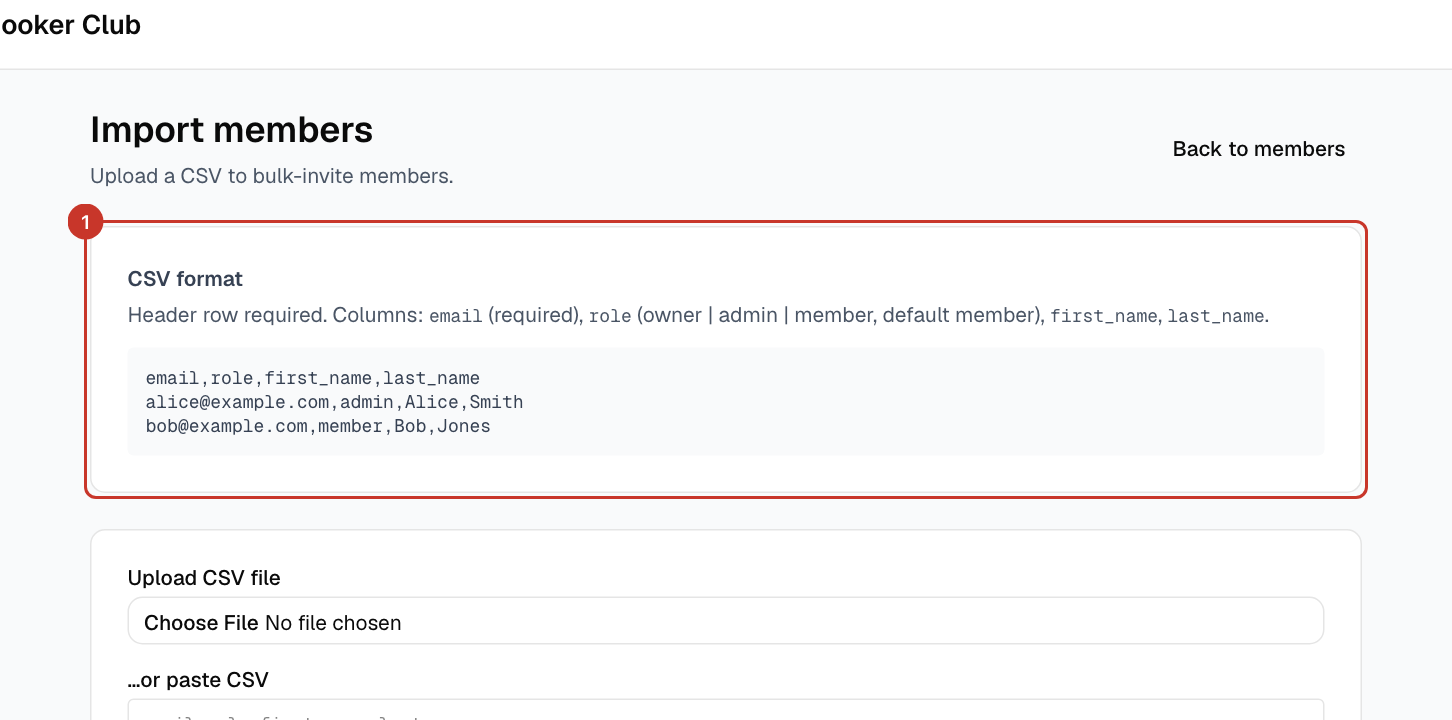Screen dimensions: 1452x720
Task: Click "Upload a CSV to bulk-invite members." subtitle
Action: [272, 176]
